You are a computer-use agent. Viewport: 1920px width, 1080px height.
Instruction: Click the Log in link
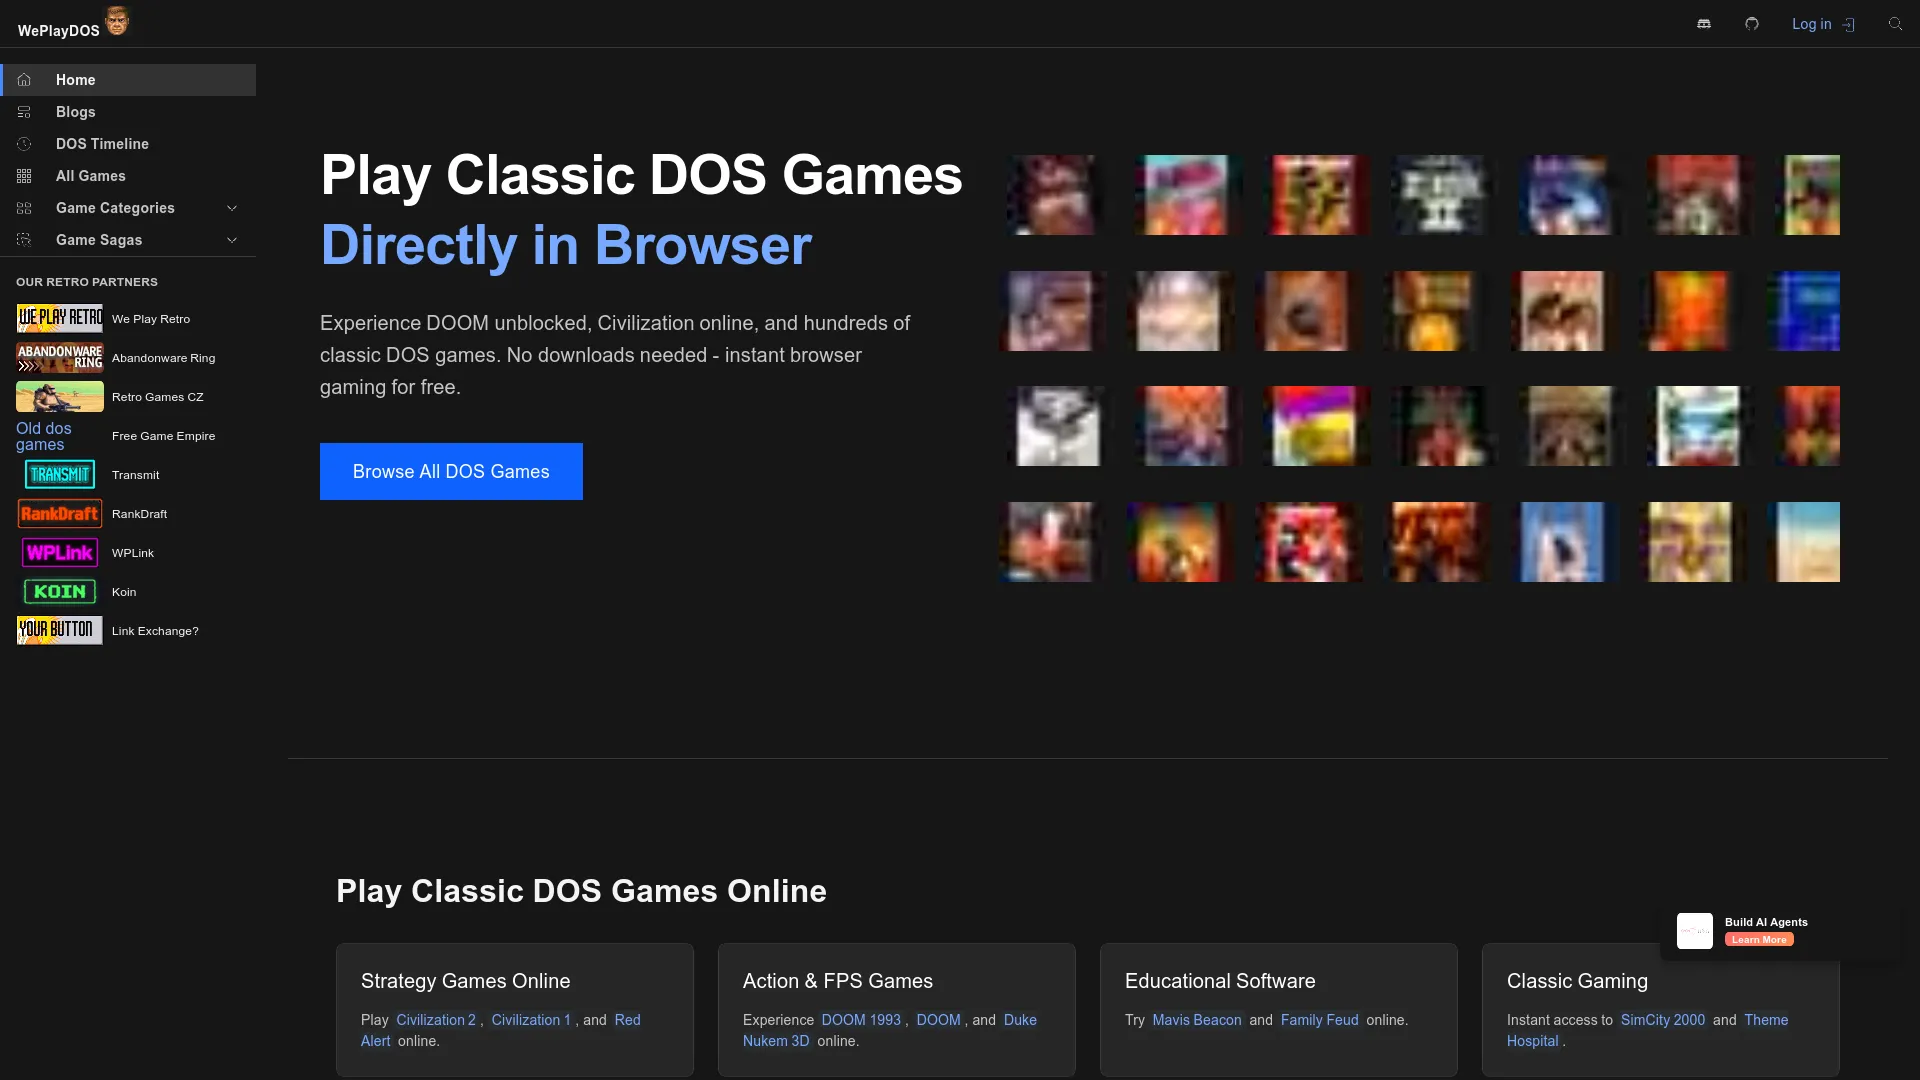coord(1823,24)
